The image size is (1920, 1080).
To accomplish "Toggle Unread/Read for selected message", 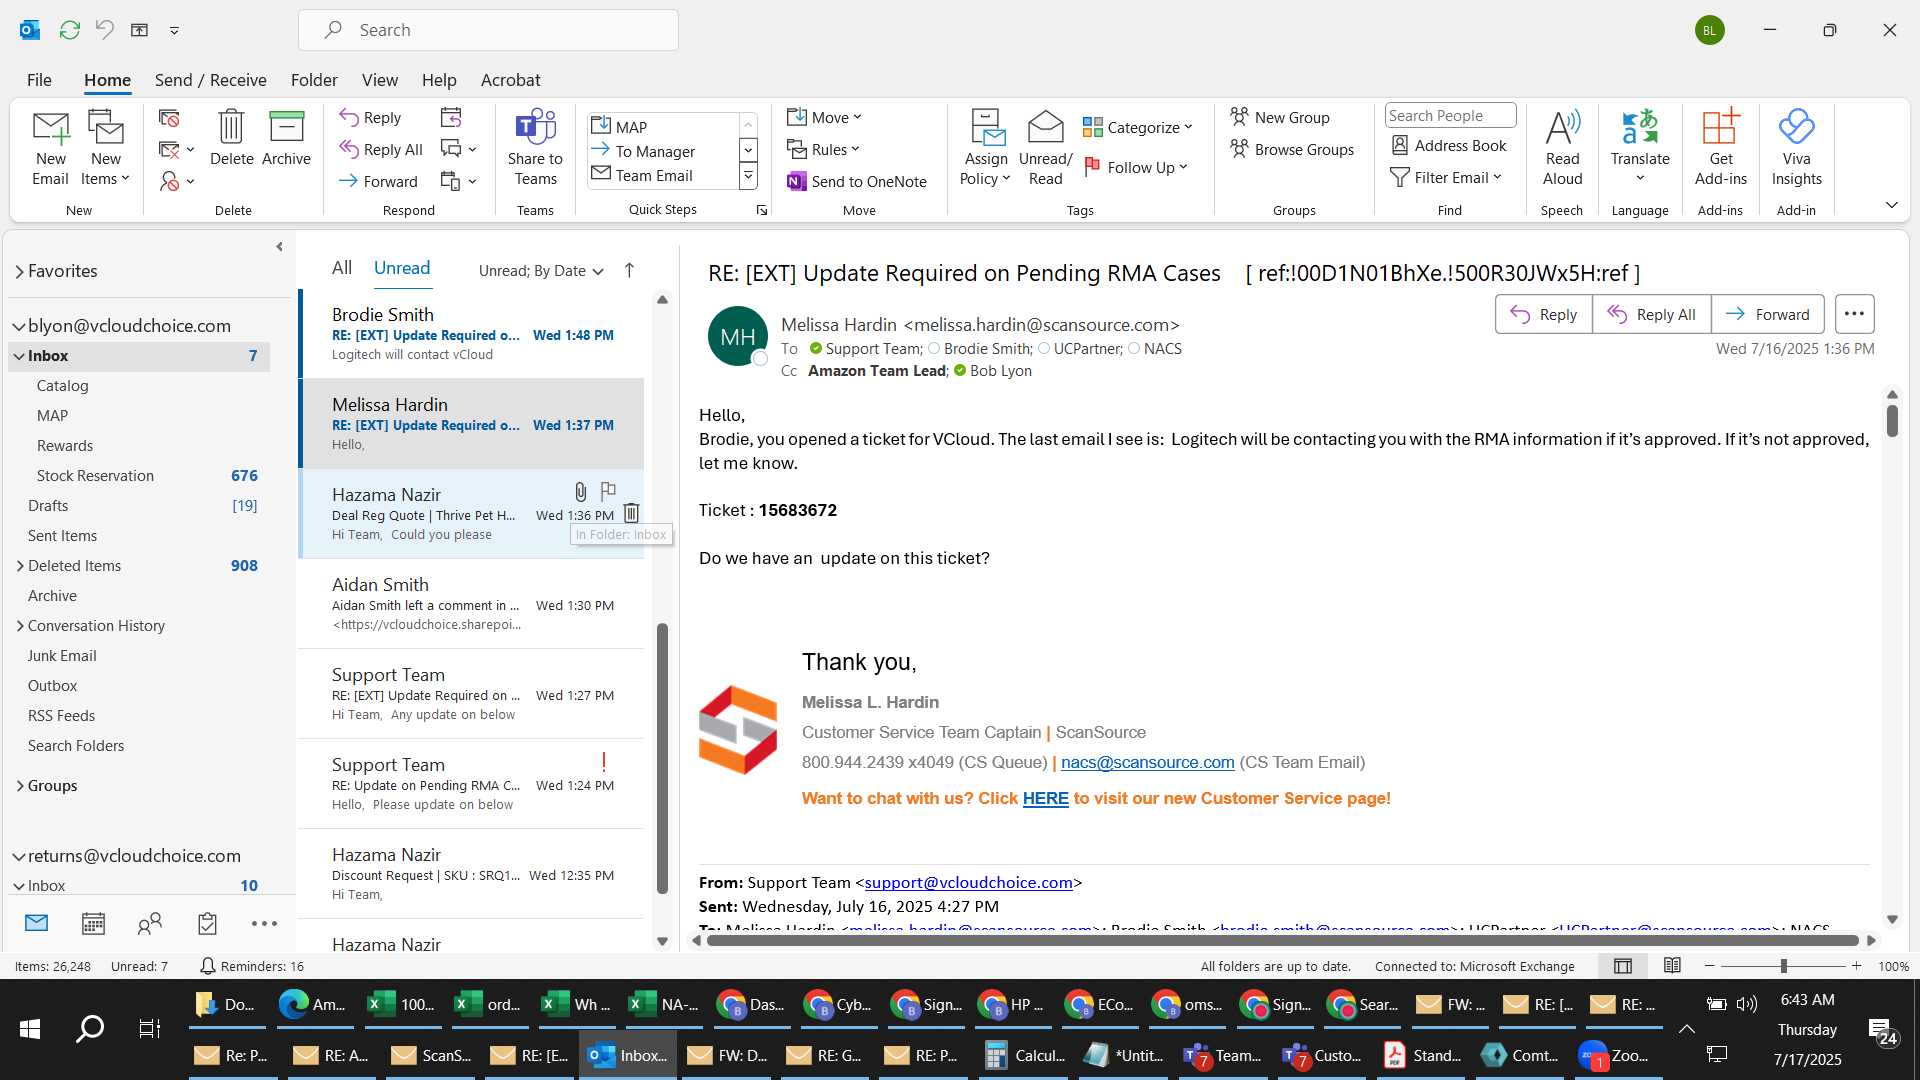I will click(1045, 148).
